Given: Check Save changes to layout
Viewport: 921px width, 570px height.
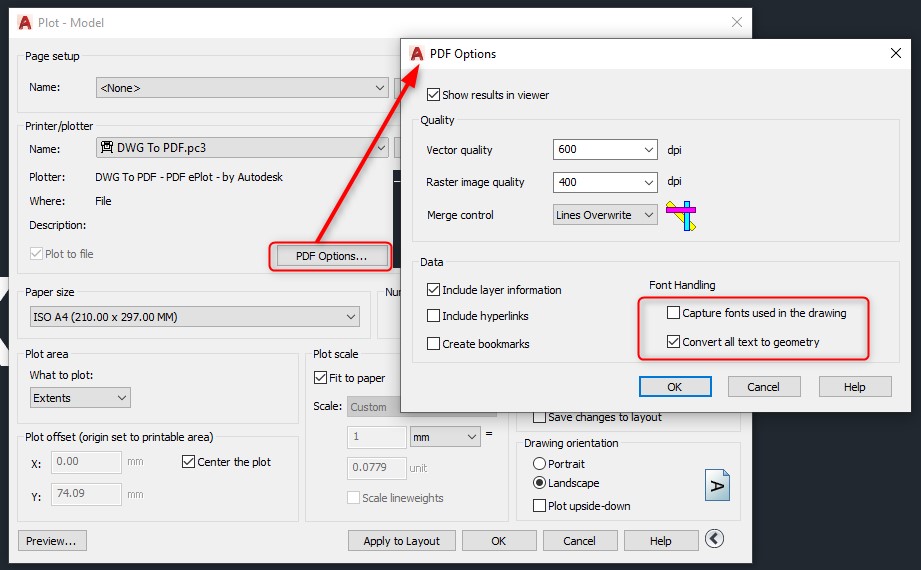Looking at the screenshot, I should tap(539, 417).
